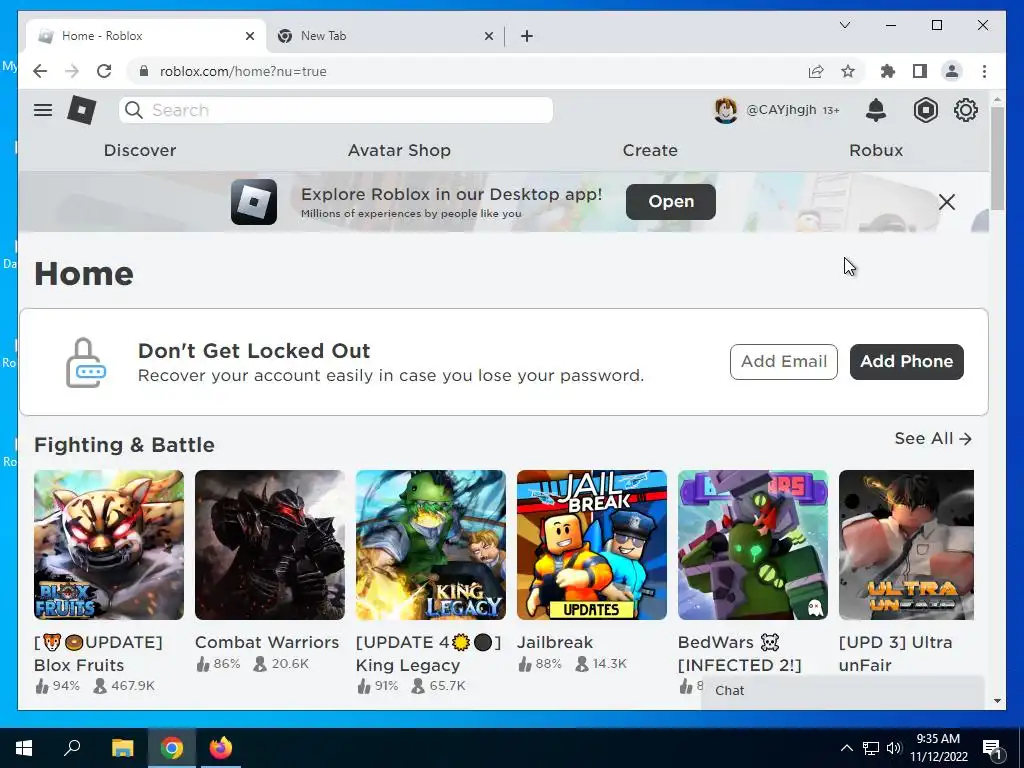Click the Add Phone button
This screenshot has width=1024, height=768.
(x=906, y=362)
